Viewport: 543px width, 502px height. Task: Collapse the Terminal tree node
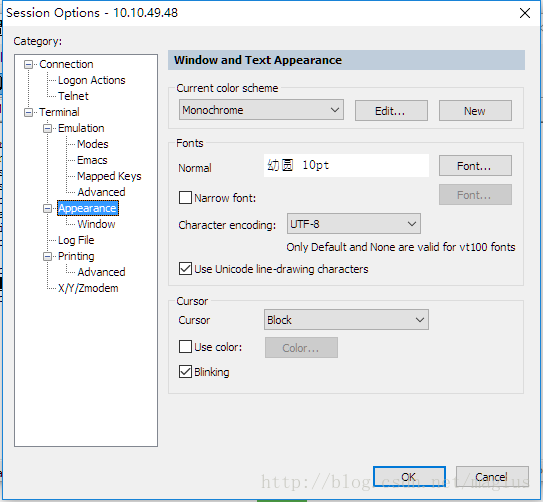click(28, 112)
